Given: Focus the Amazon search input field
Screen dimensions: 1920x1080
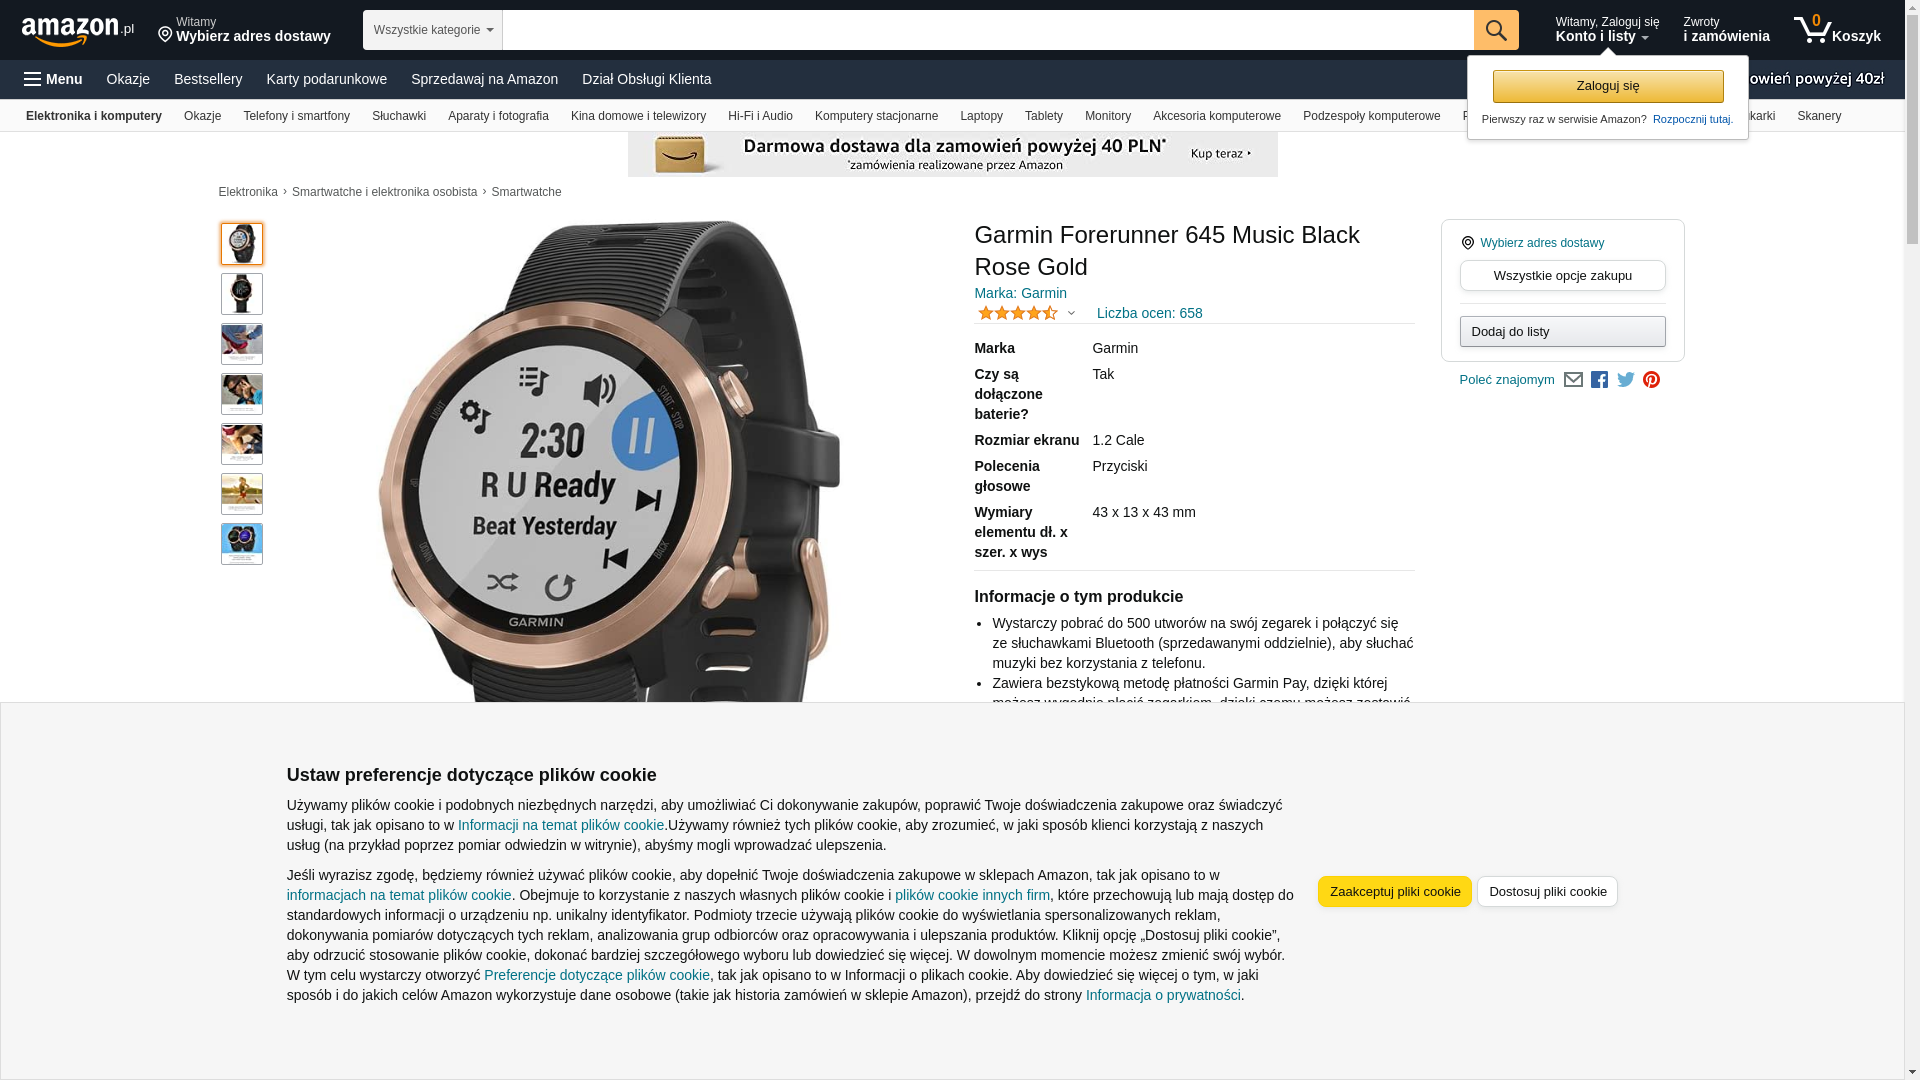Looking at the screenshot, I should click(987, 30).
